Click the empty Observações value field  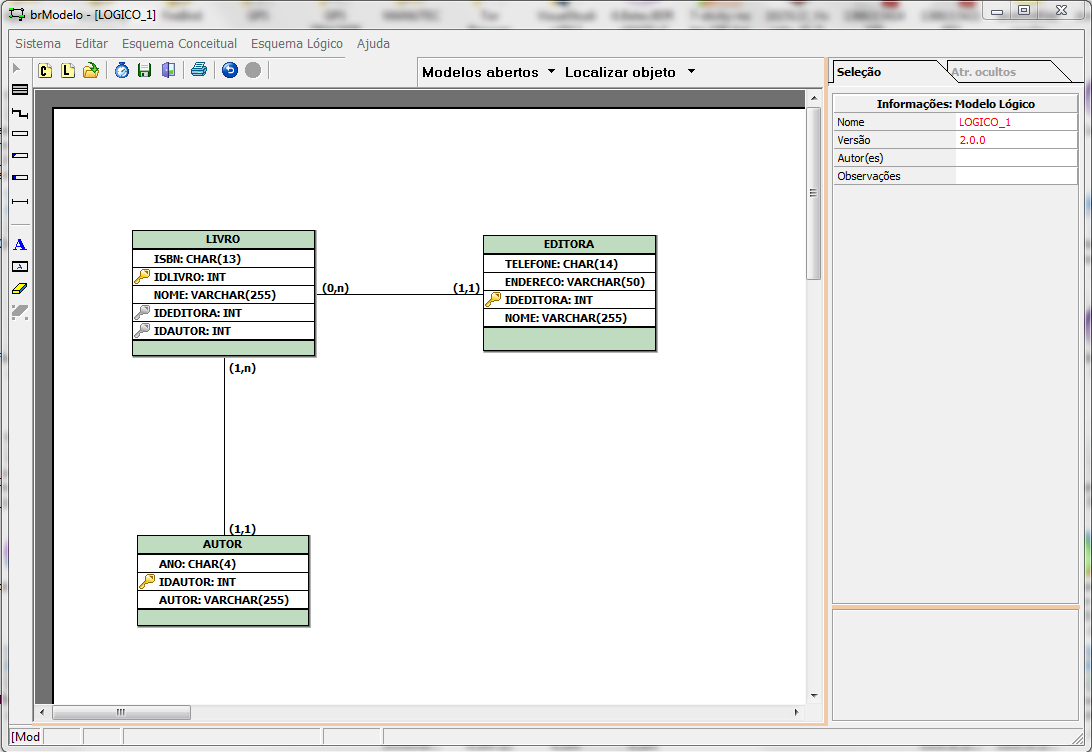click(1017, 176)
